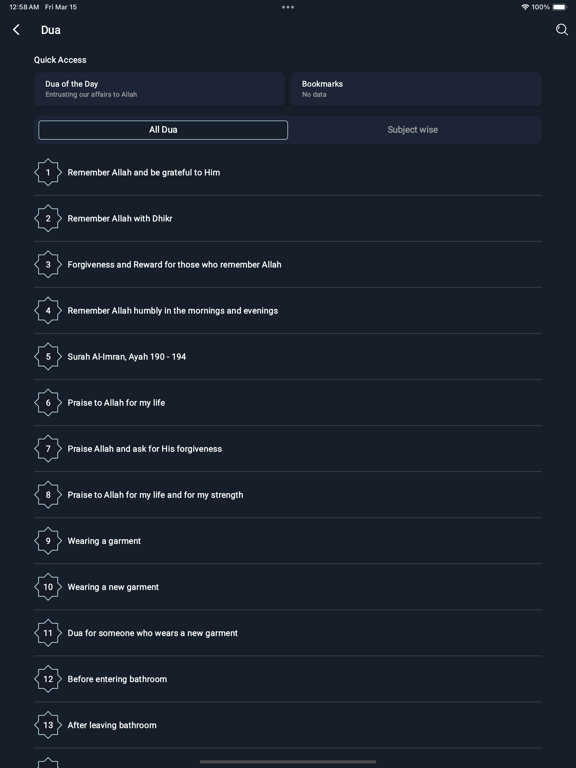Open Surah Al-Imran, Ayah 190 - 194
This screenshot has width=576, height=768.
coord(288,357)
